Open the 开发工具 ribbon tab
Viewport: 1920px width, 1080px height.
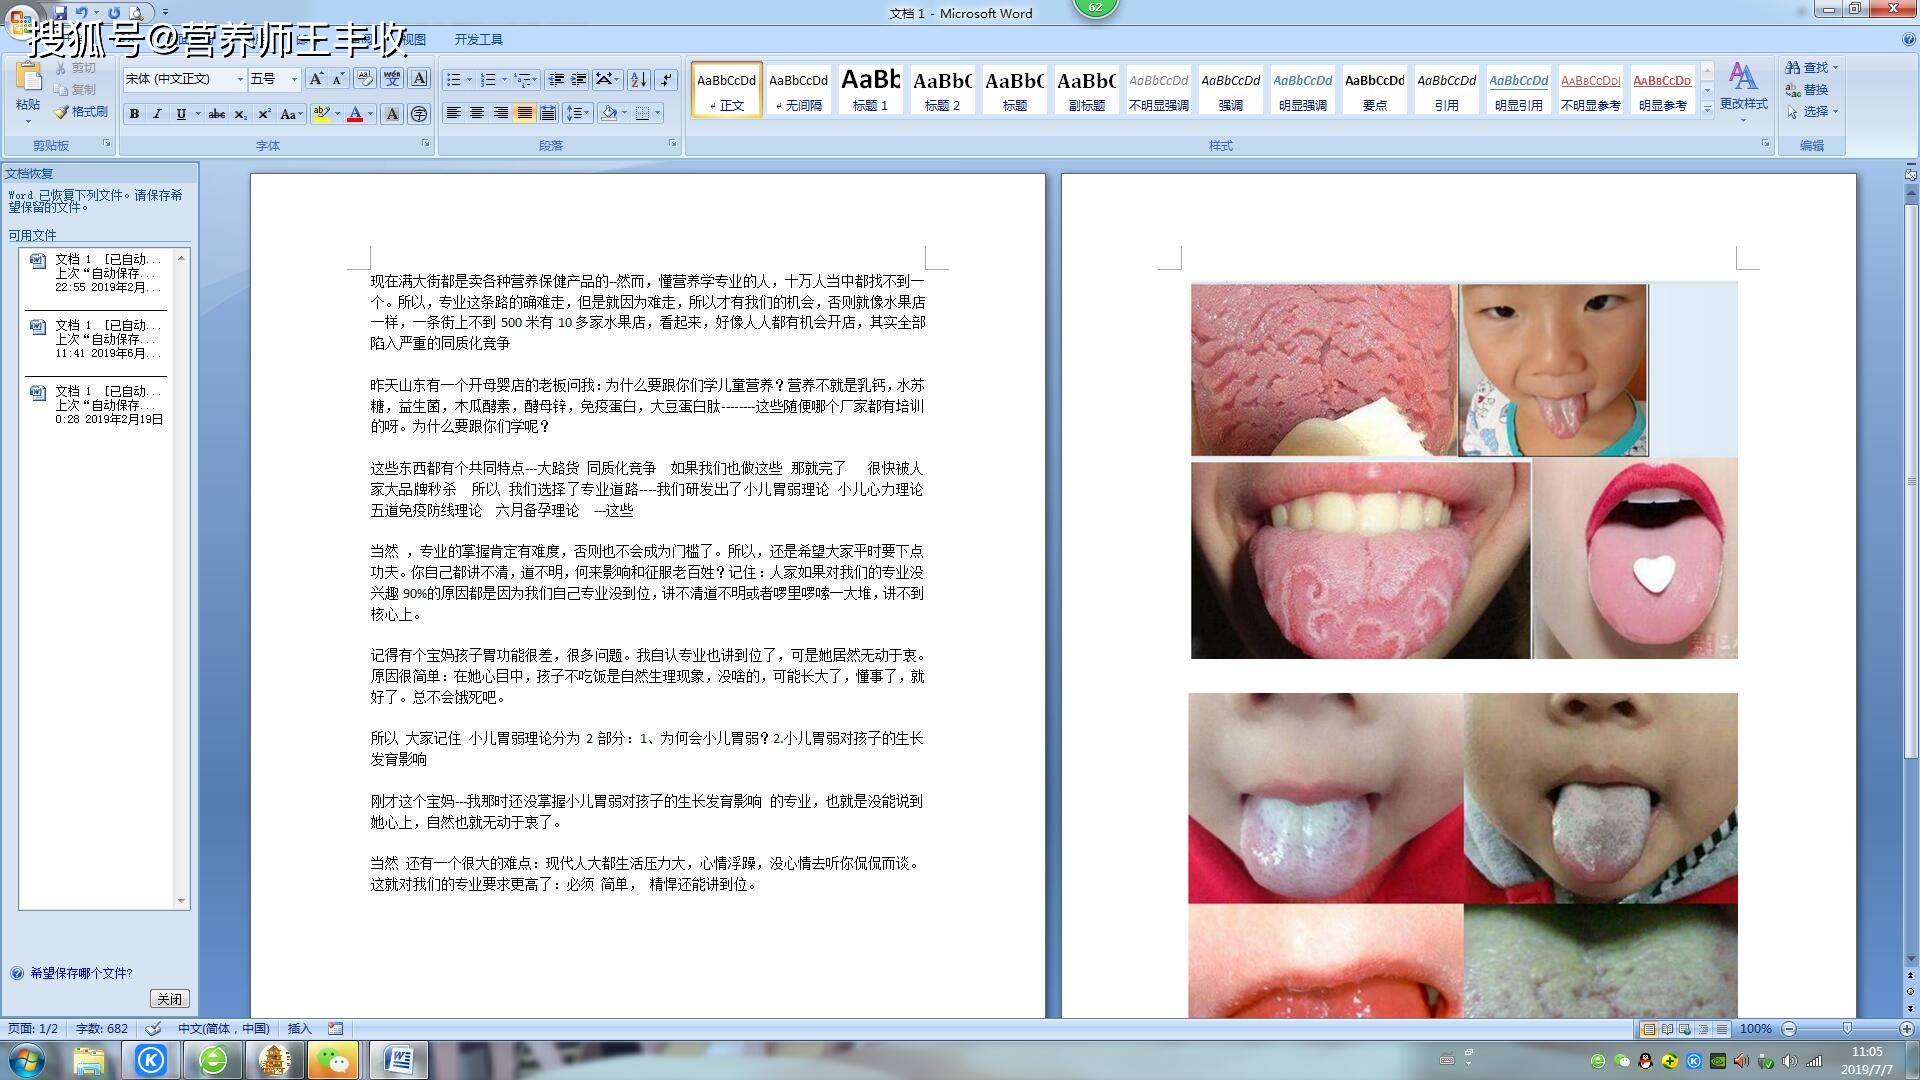[x=478, y=39]
